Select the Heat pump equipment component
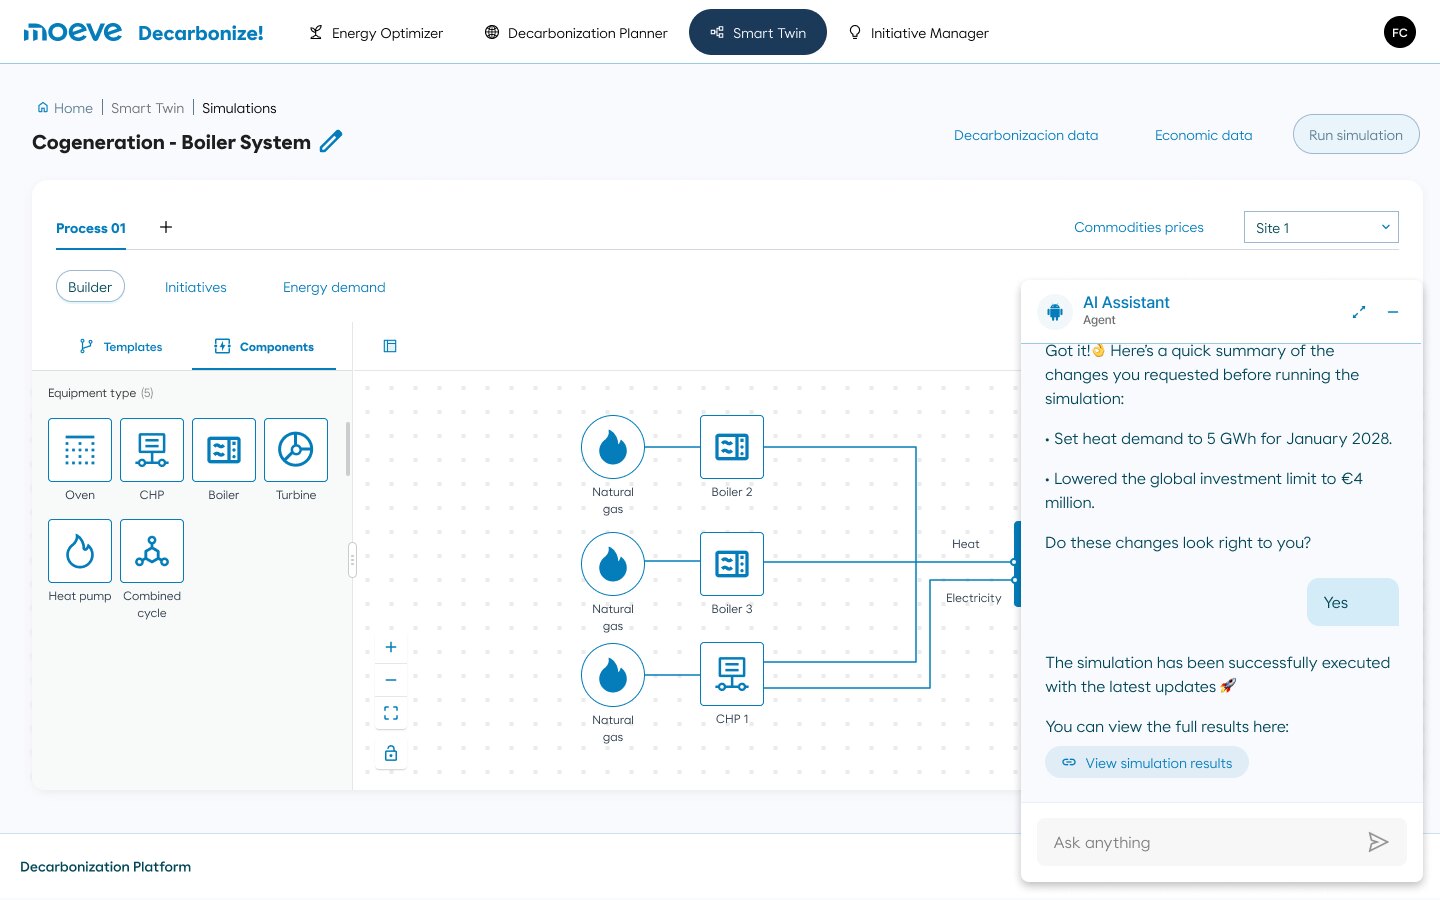1440x900 pixels. [x=80, y=551]
